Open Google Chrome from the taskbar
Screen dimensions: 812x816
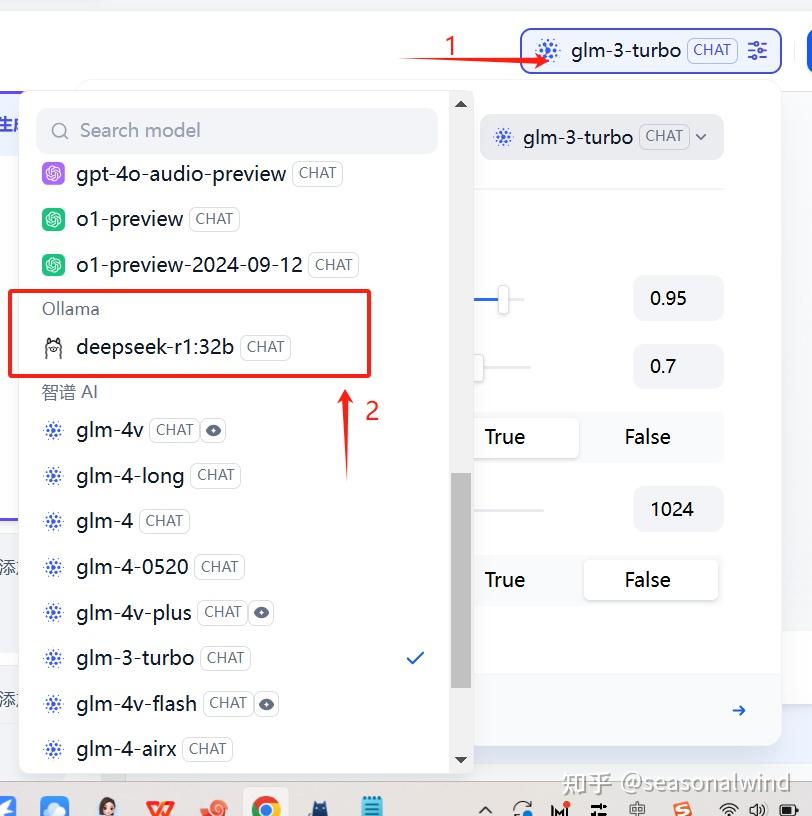pyautogui.click(x=266, y=804)
